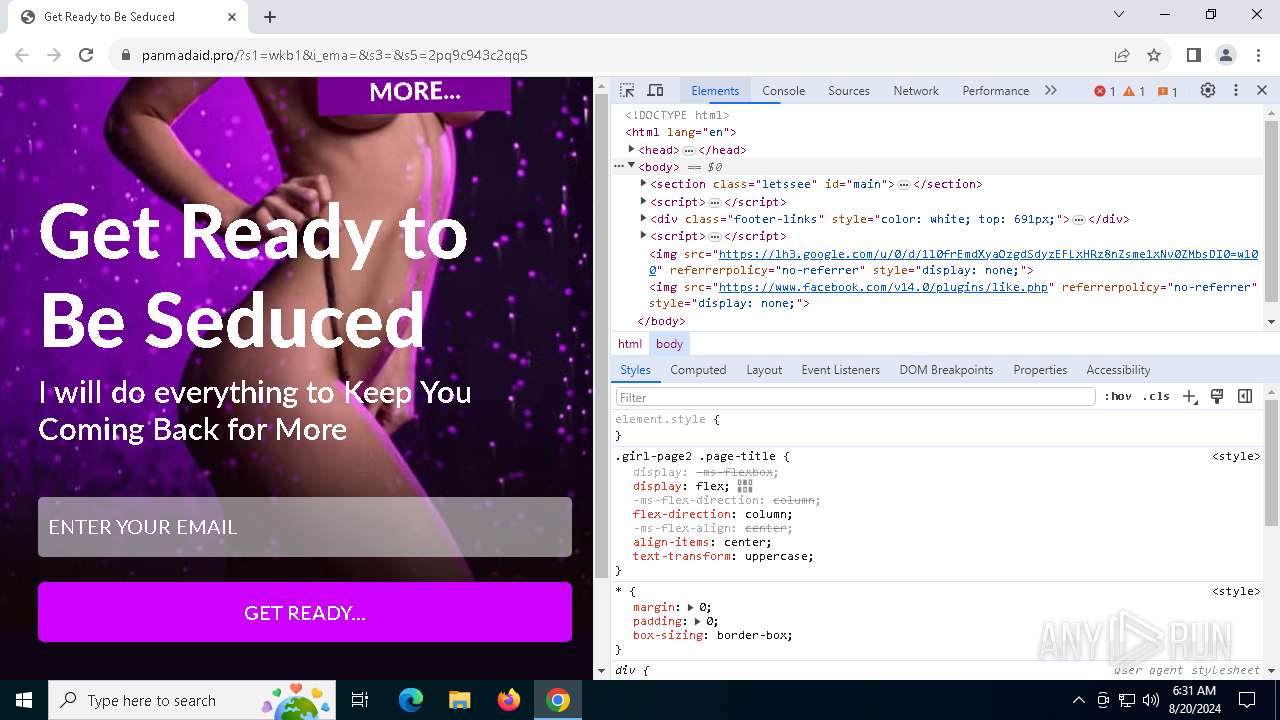Toggle the .cls element classes button
Screen dimensions: 1280x720
(x=1156, y=397)
